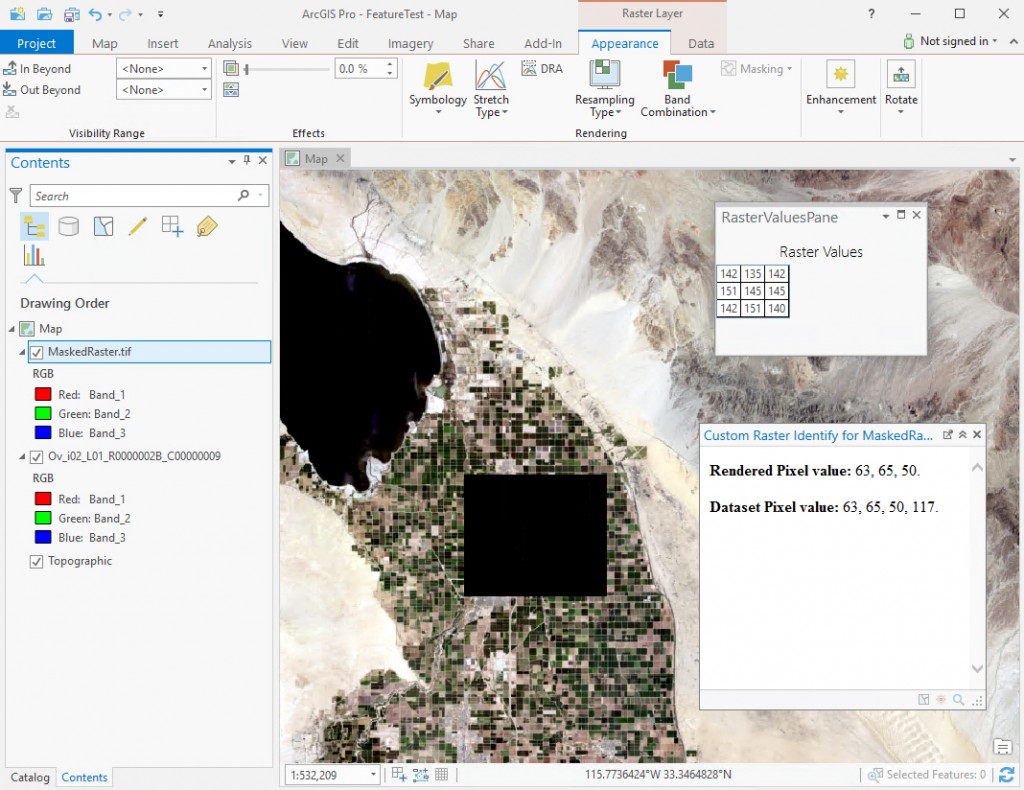The width and height of the screenshot is (1024, 790).
Task: Open the Symbology tool
Action: [437, 76]
